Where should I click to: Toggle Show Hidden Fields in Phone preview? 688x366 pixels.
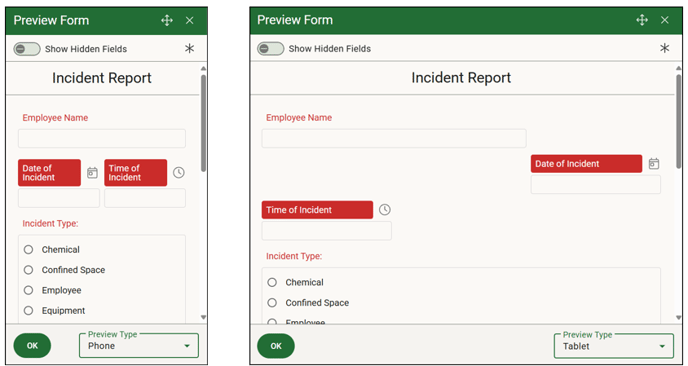(27, 49)
